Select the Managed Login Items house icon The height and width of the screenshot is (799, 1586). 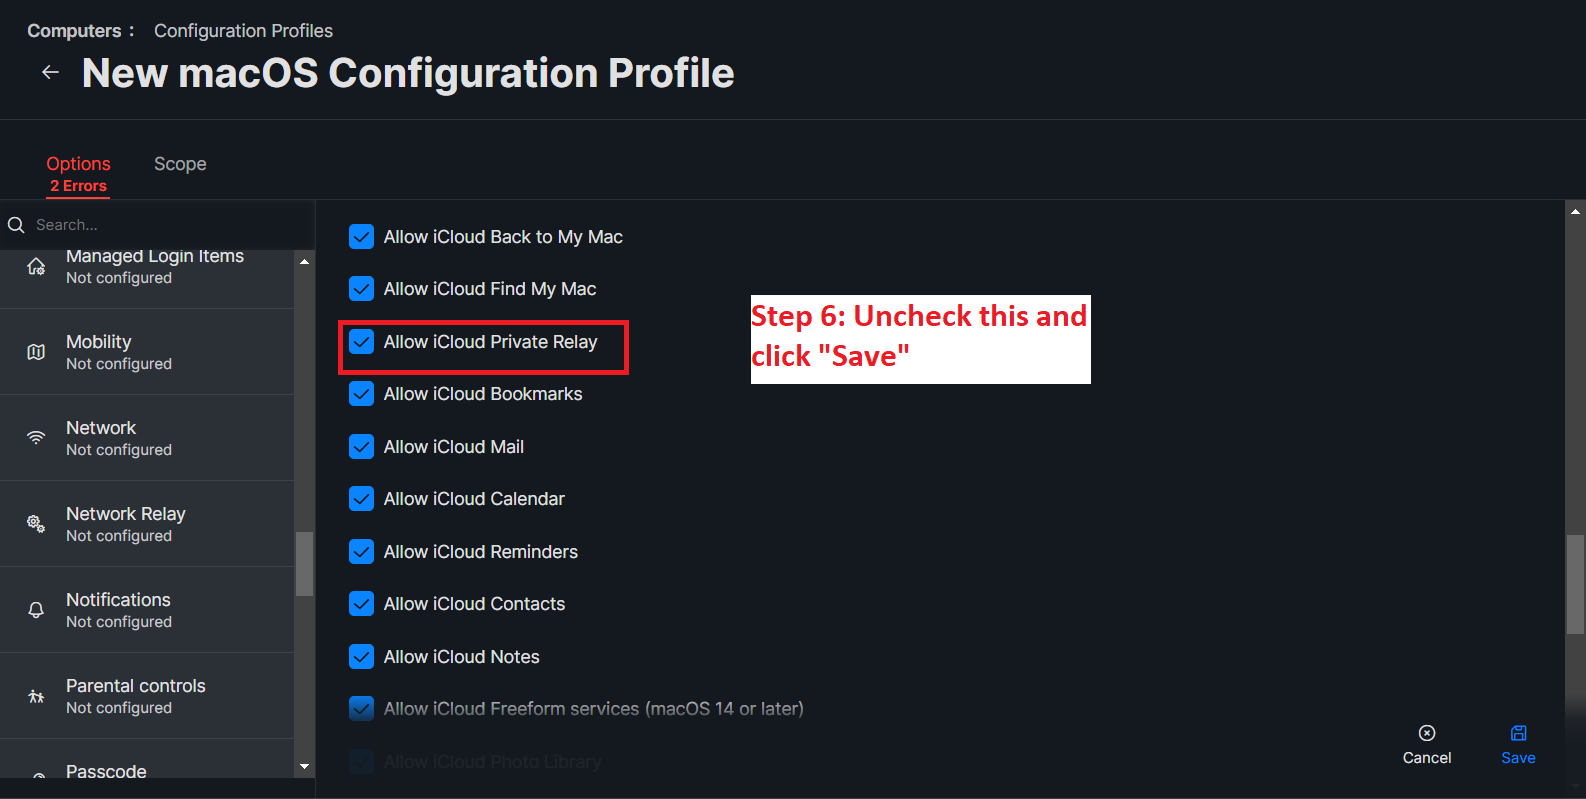(36, 266)
